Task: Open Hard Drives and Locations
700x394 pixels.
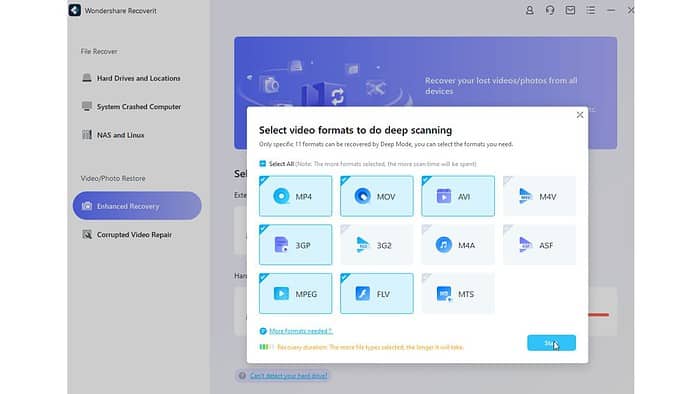Action: 138,78
